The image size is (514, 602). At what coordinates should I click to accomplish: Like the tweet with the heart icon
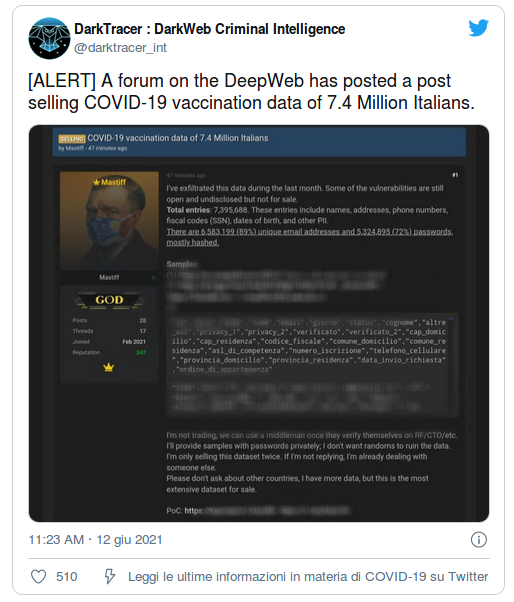38,576
